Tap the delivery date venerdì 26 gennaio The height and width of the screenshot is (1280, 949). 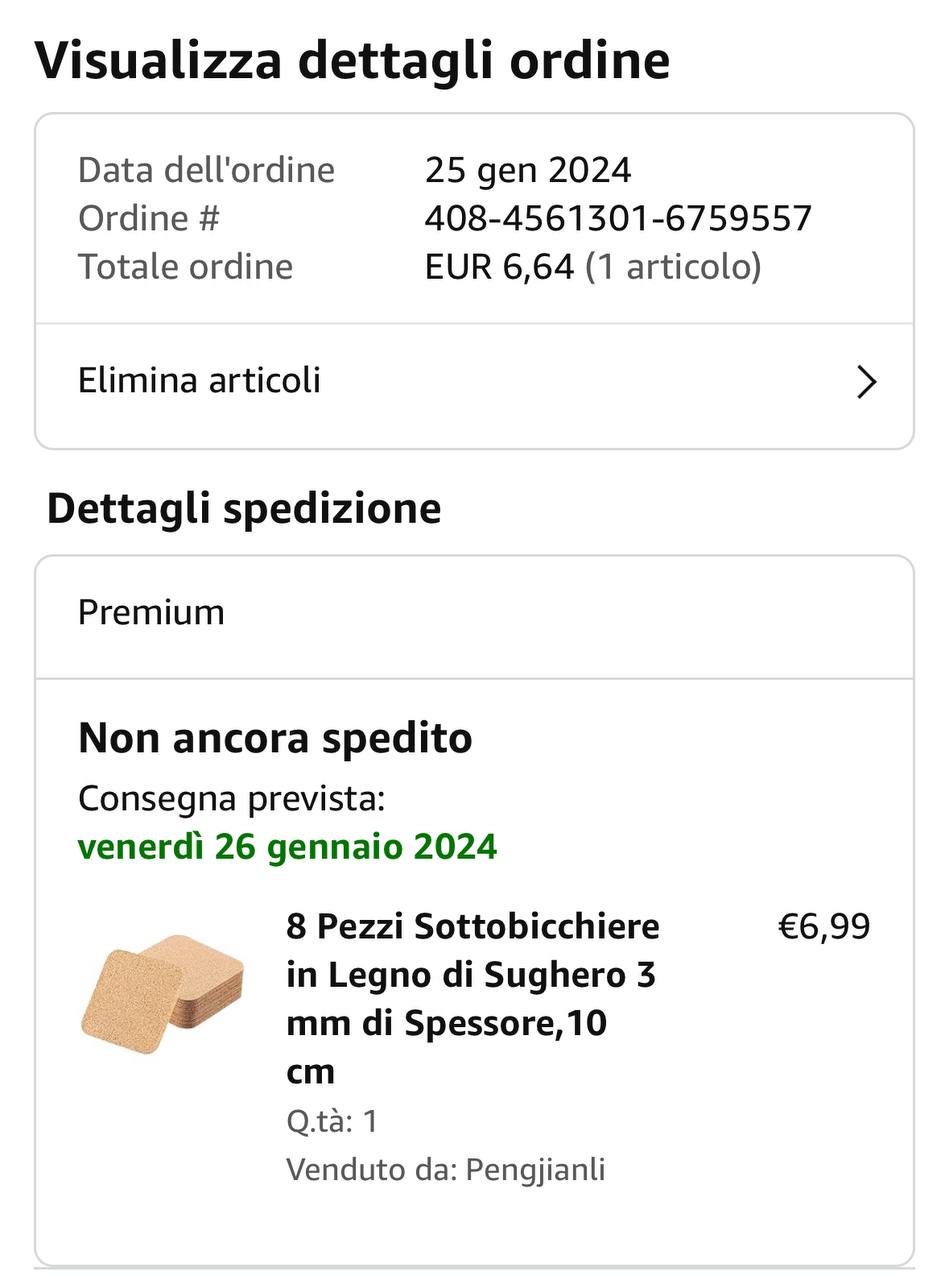pos(287,847)
